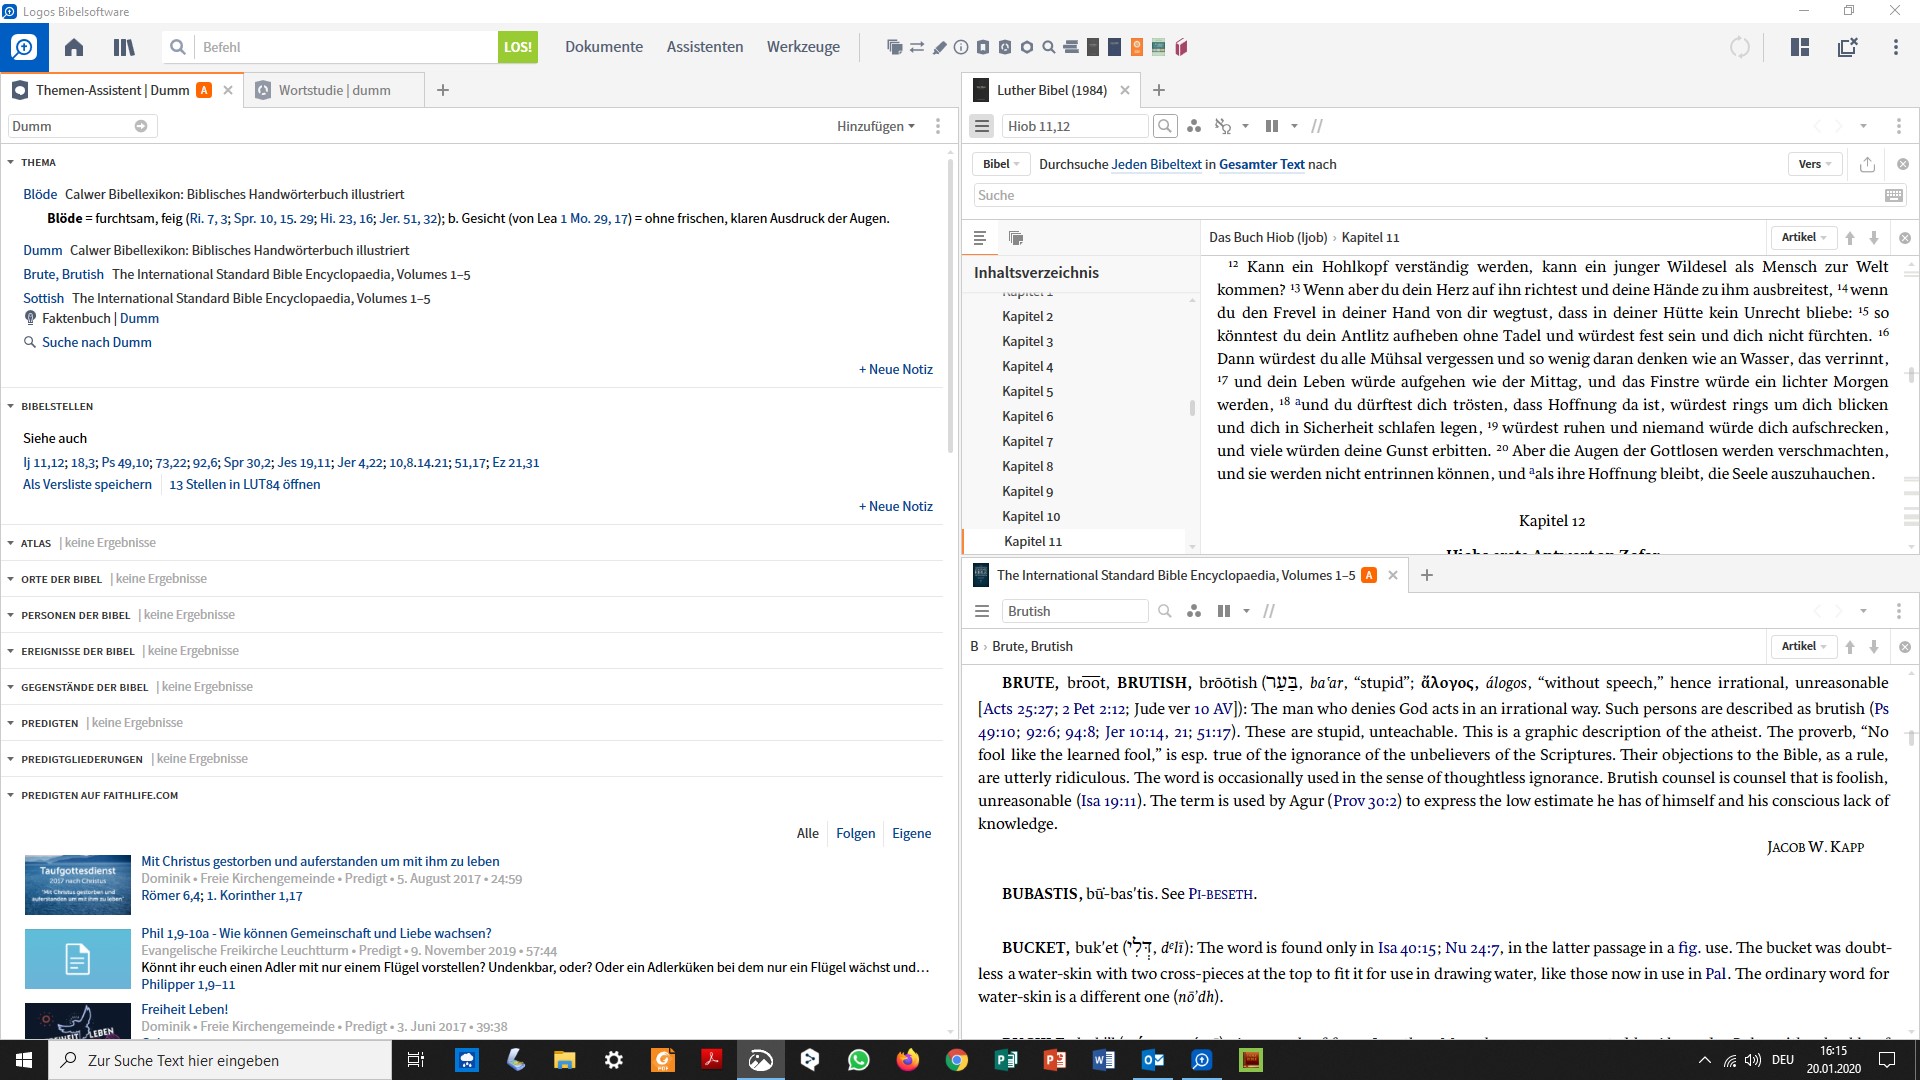Screen dimensions: 1920x1080
Task: Expand the PREDIGTEN section
Action: [10, 723]
